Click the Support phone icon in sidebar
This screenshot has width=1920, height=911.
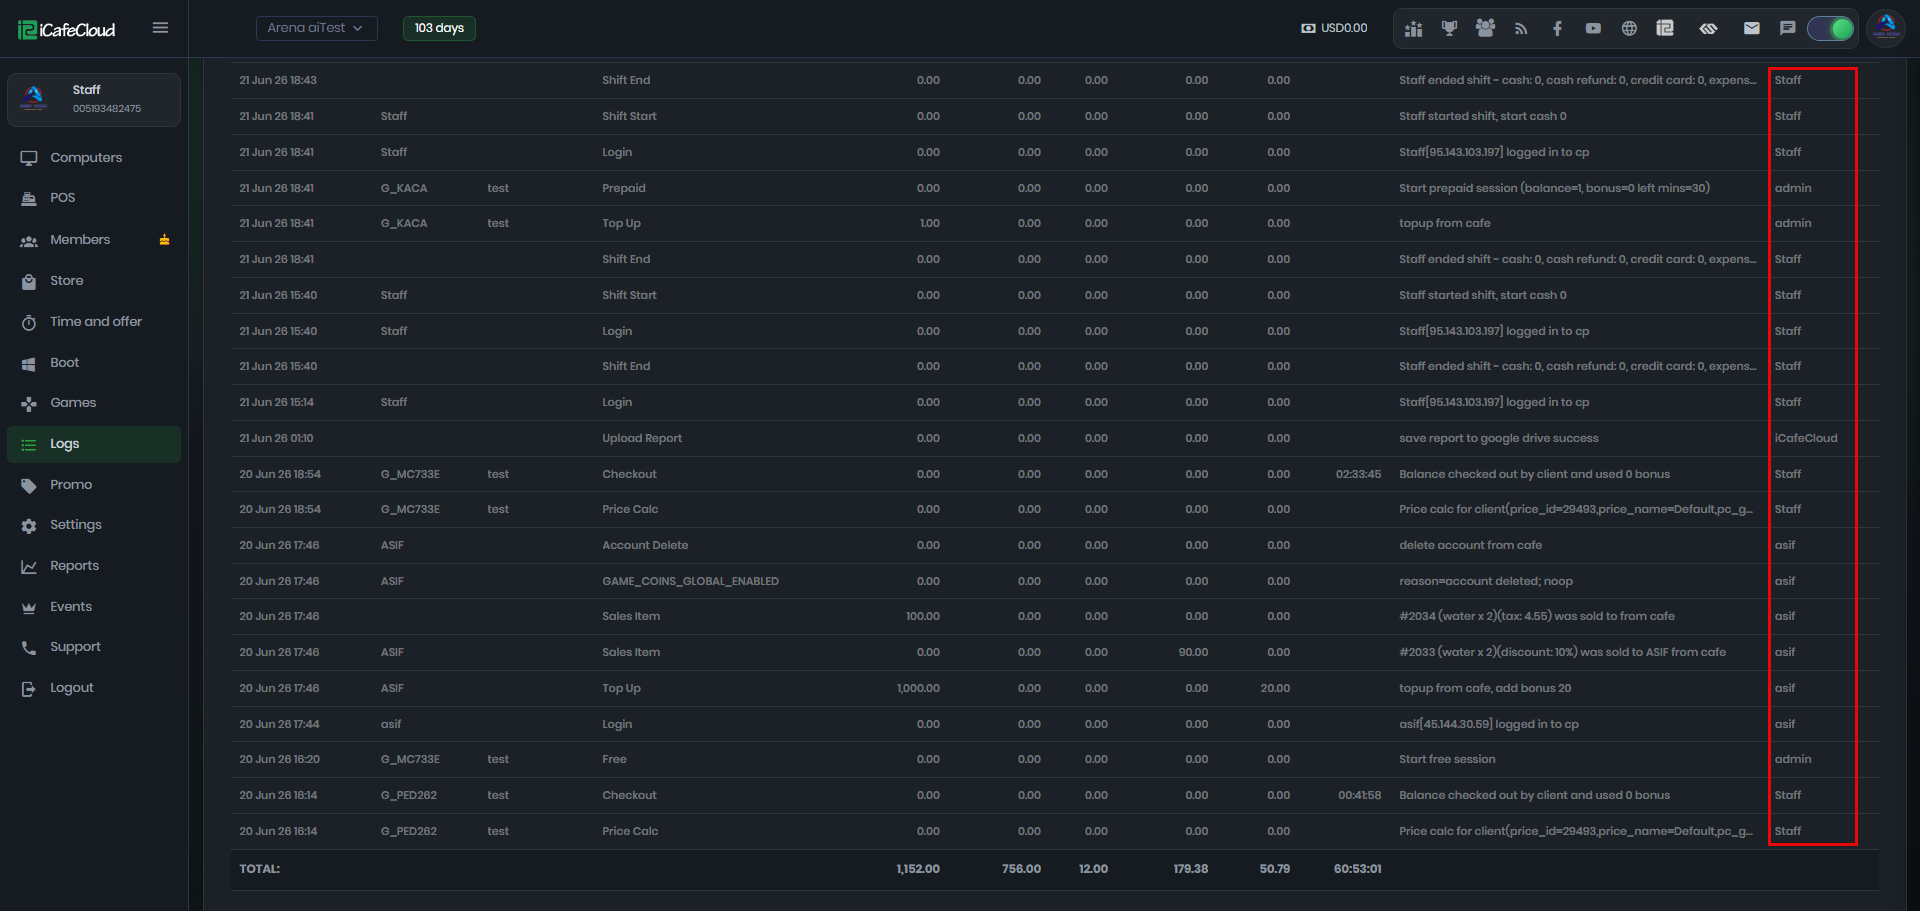(x=29, y=647)
